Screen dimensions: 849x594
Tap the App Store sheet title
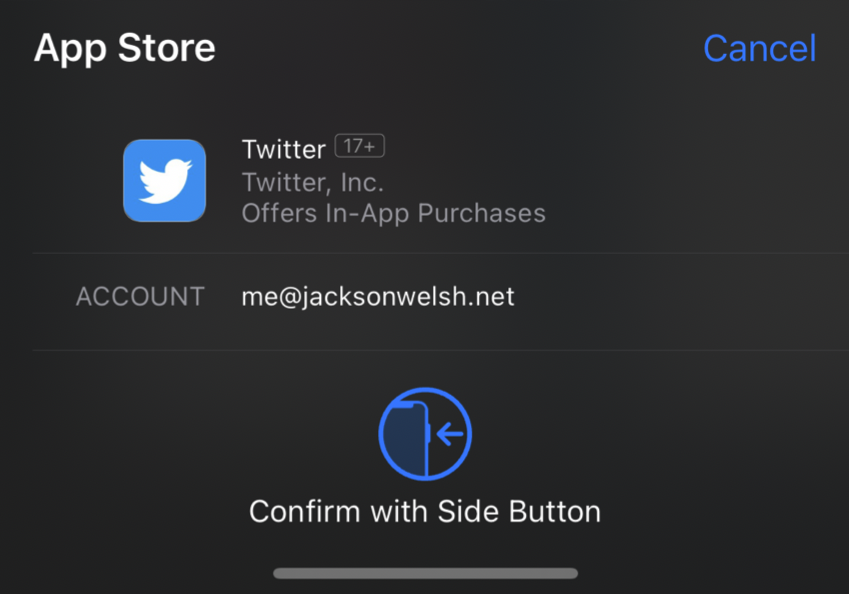124,48
